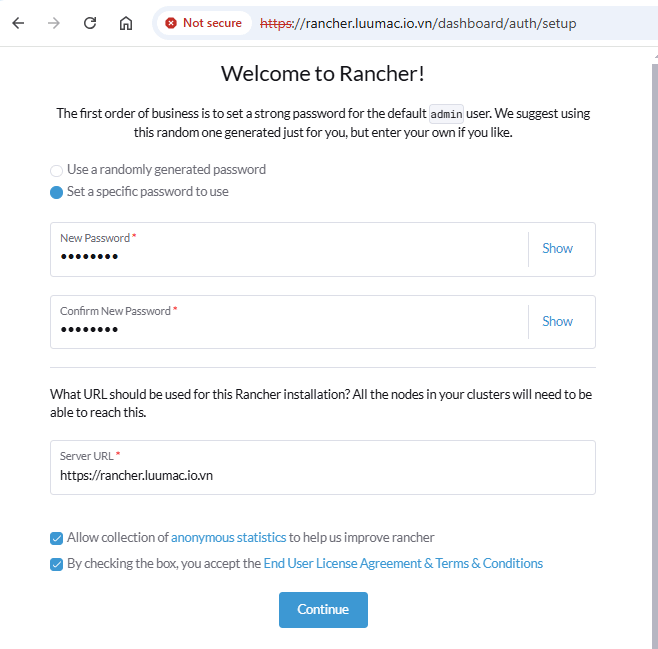
Task: Click the browser back arrow
Action: pos(18,23)
